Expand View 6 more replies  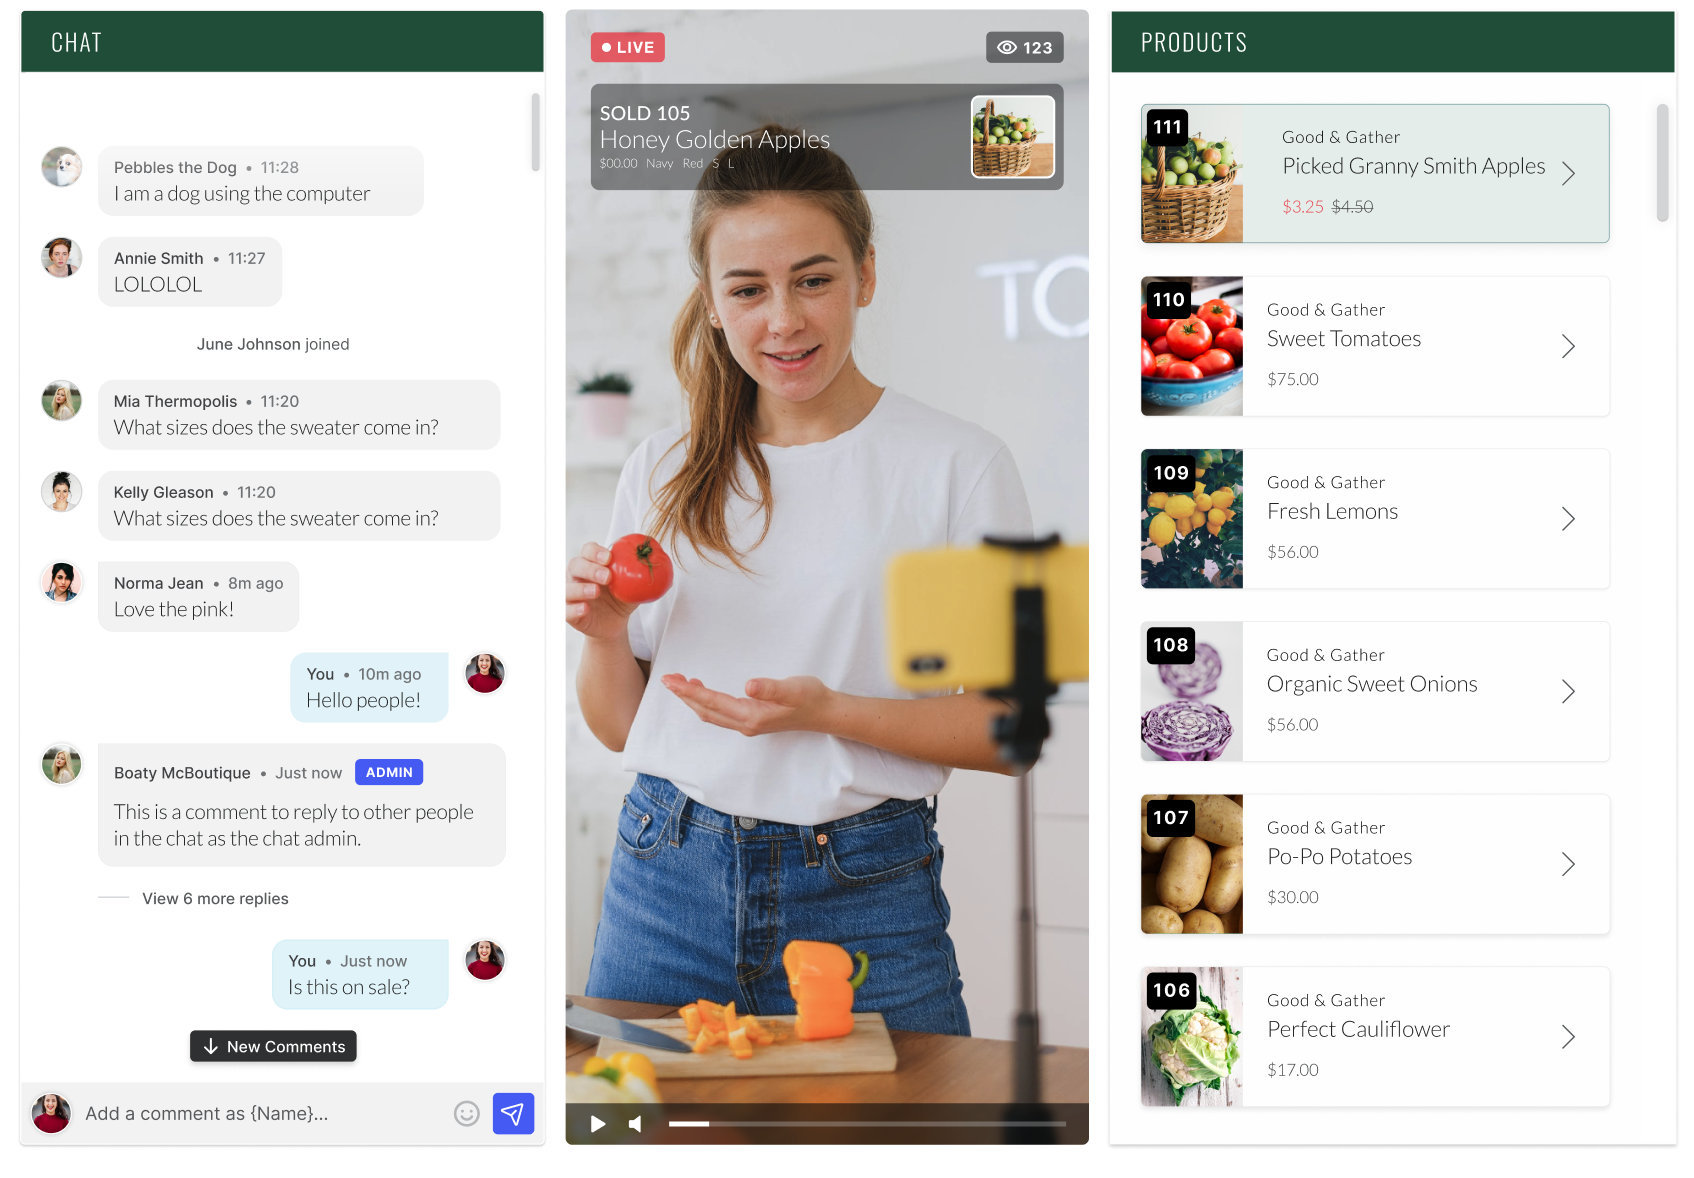[215, 898]
